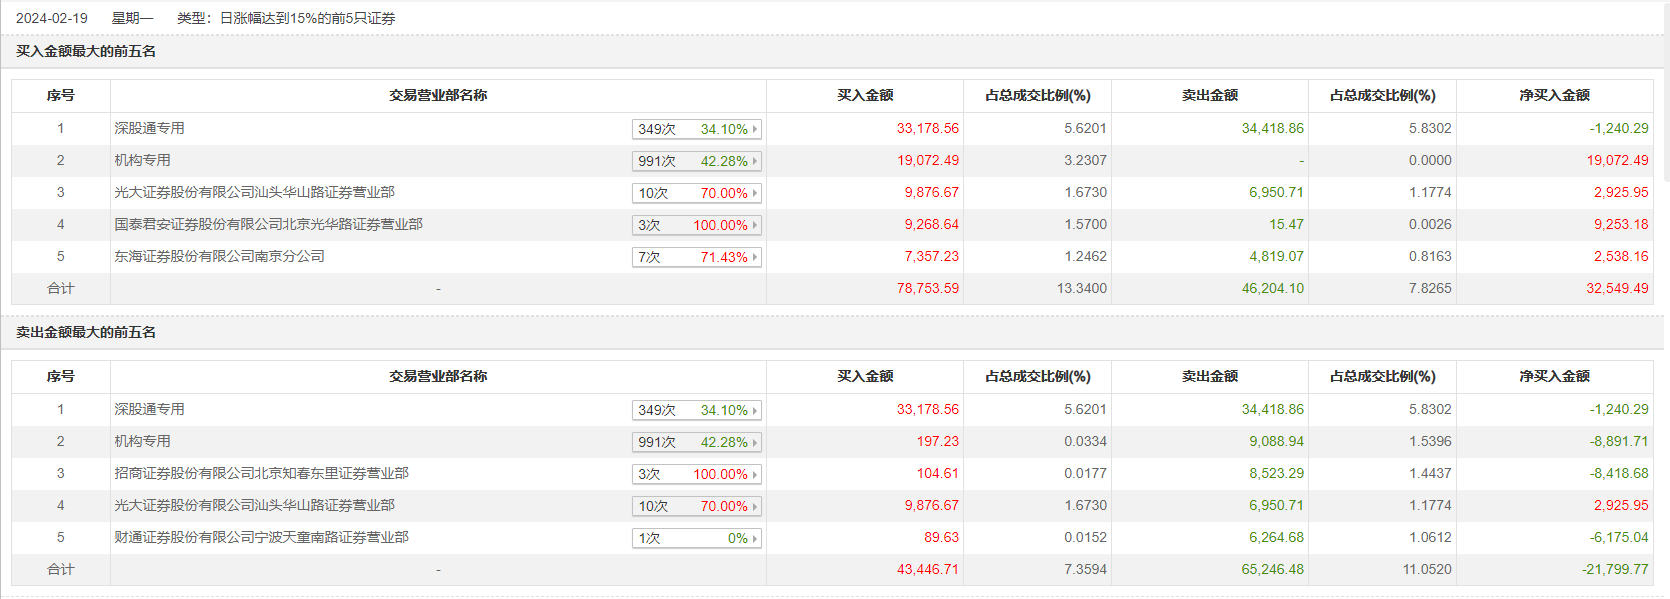
Task: Open 991次 42.28% stats in the sell table
Action: click(696, 442)
